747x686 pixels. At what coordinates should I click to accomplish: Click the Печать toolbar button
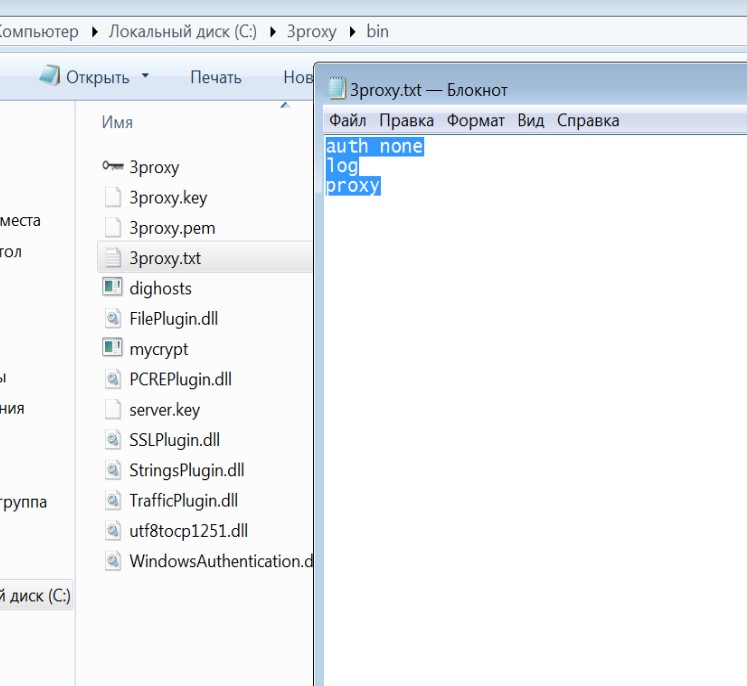click(x=216, y=77)
